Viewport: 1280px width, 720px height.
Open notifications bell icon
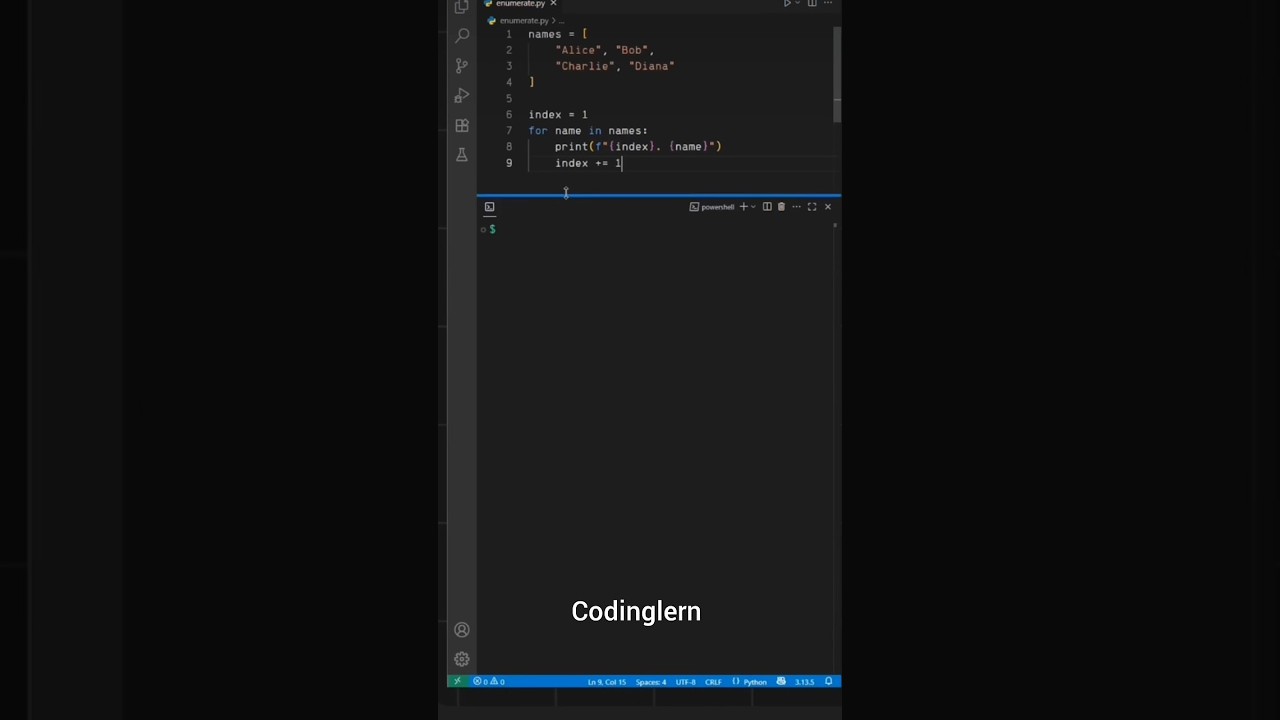pos(828,682)
